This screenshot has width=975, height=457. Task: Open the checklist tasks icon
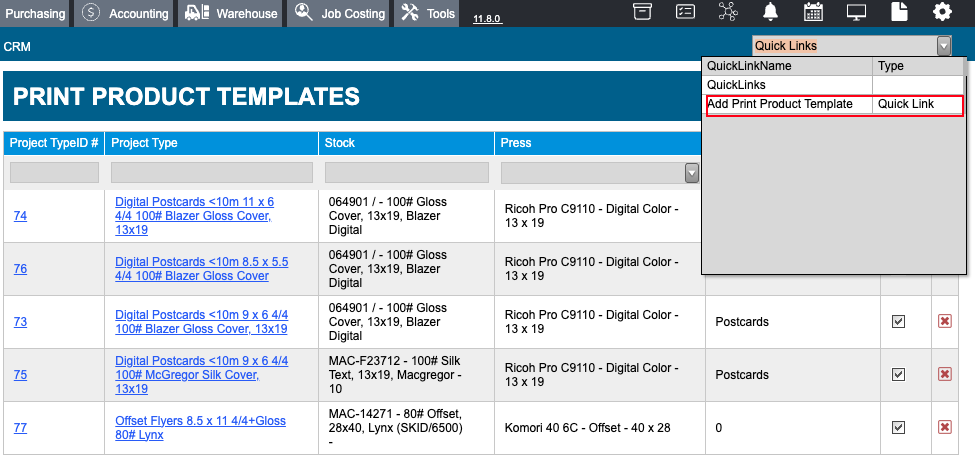(x=685, y=12)
